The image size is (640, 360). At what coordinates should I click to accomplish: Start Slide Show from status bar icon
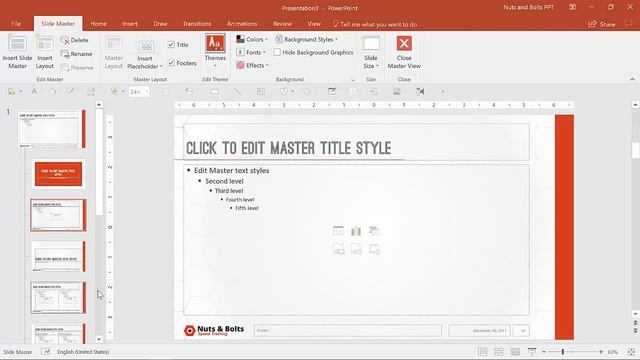click(x=532, y=351)
